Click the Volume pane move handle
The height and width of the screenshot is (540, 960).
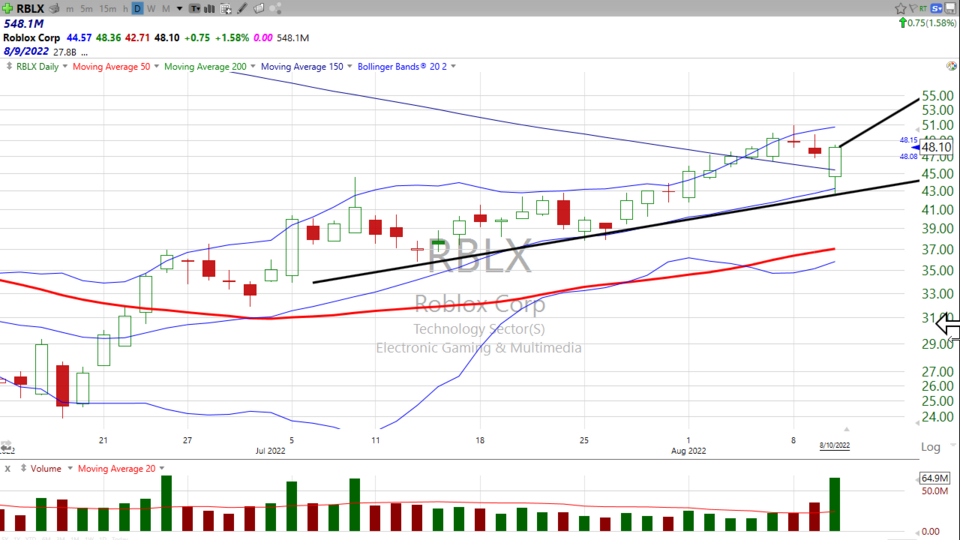coord(23,468)
